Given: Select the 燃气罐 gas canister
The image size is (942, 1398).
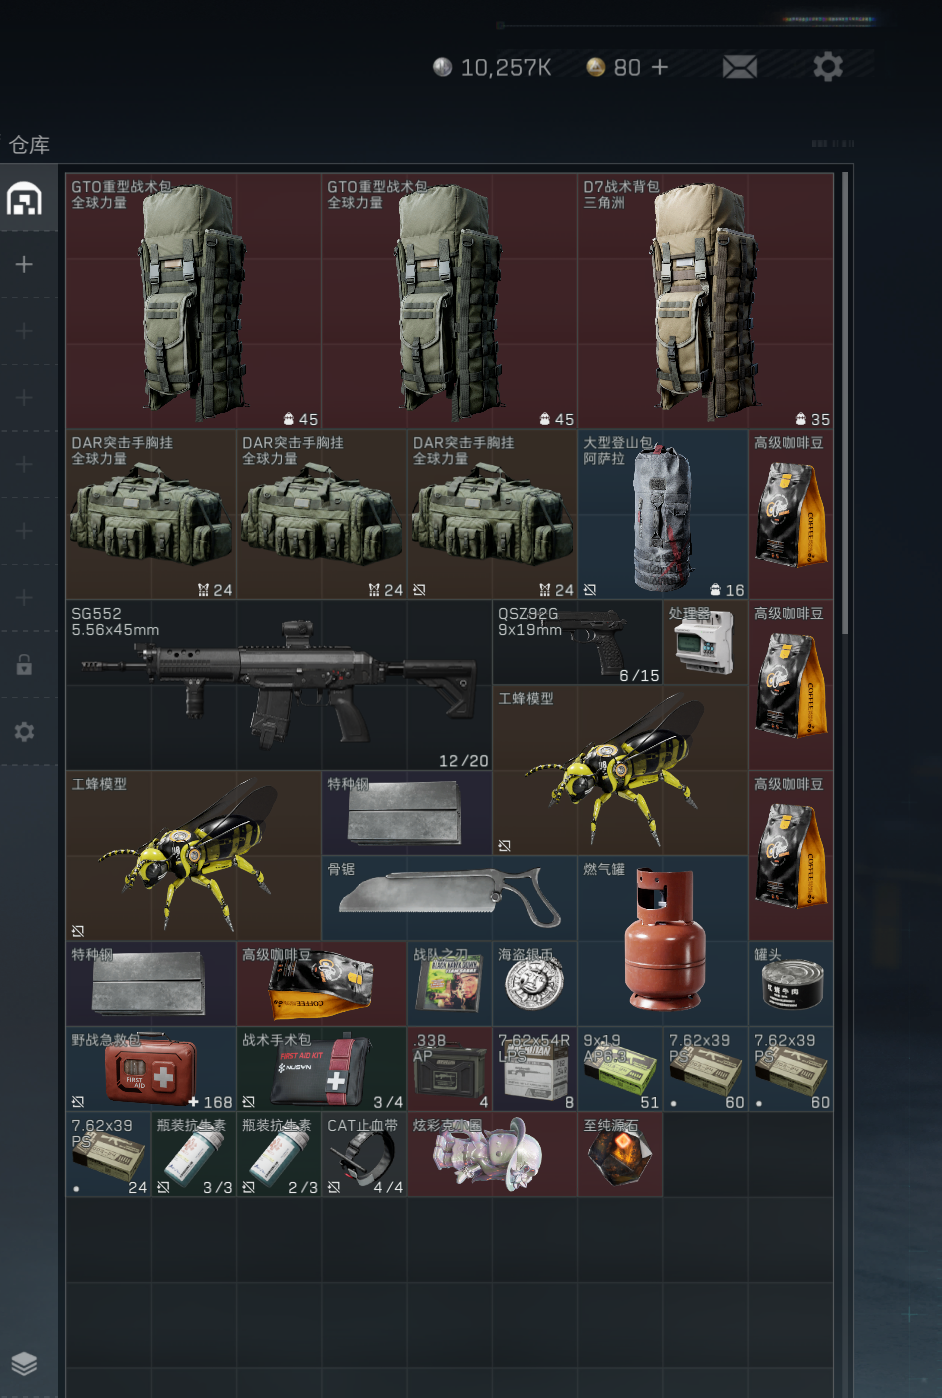Looking at the screenshot, I should point(663,941).
